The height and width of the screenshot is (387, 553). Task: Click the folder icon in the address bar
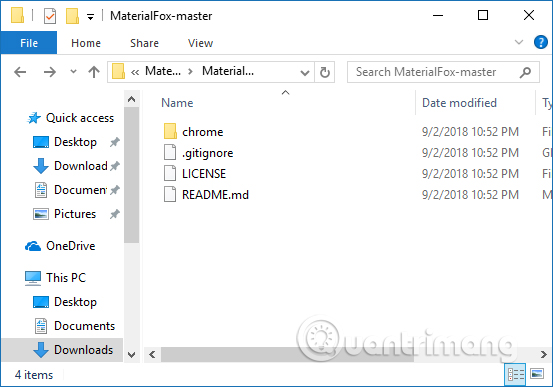point(118,71)
